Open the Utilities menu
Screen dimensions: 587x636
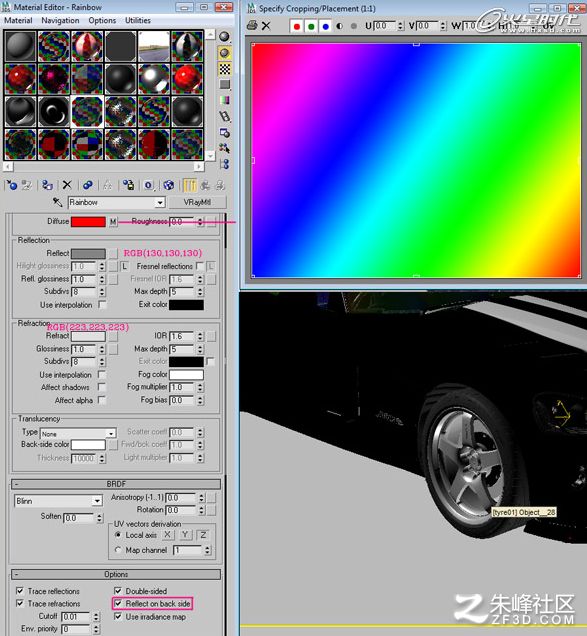click(x=138, y=20)
